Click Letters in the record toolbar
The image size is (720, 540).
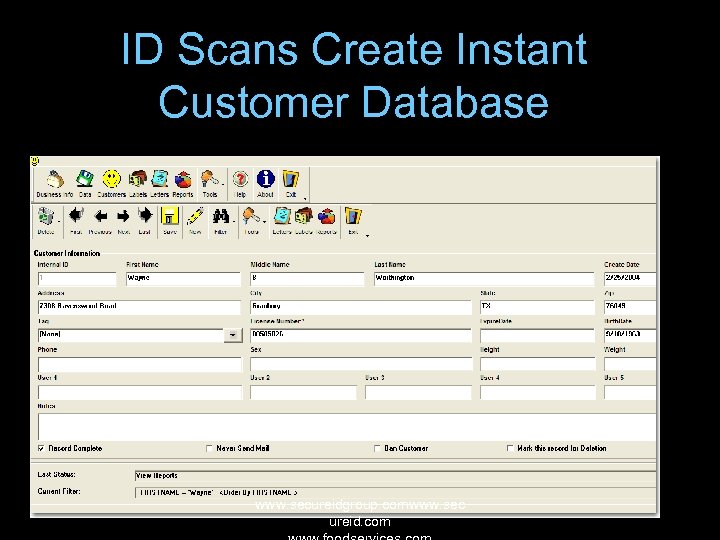[282, 221]
